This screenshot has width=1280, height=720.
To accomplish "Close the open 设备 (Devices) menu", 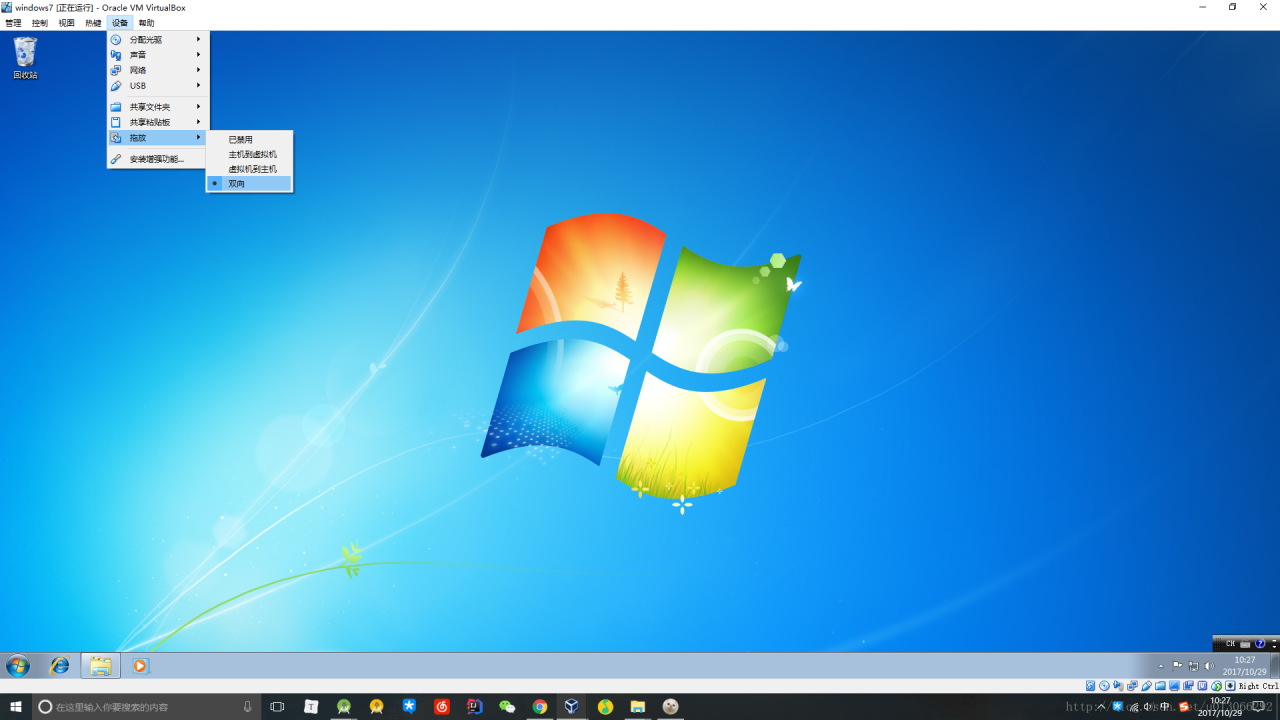I will pyautogui.click(x=120, y=23).
